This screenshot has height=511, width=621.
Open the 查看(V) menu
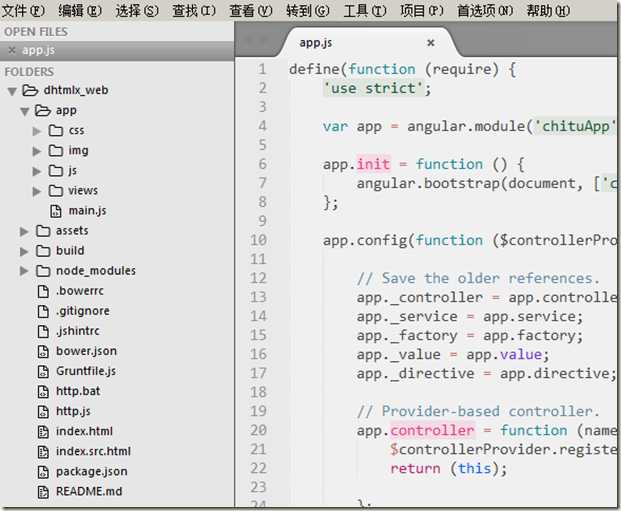click(251, 11)
